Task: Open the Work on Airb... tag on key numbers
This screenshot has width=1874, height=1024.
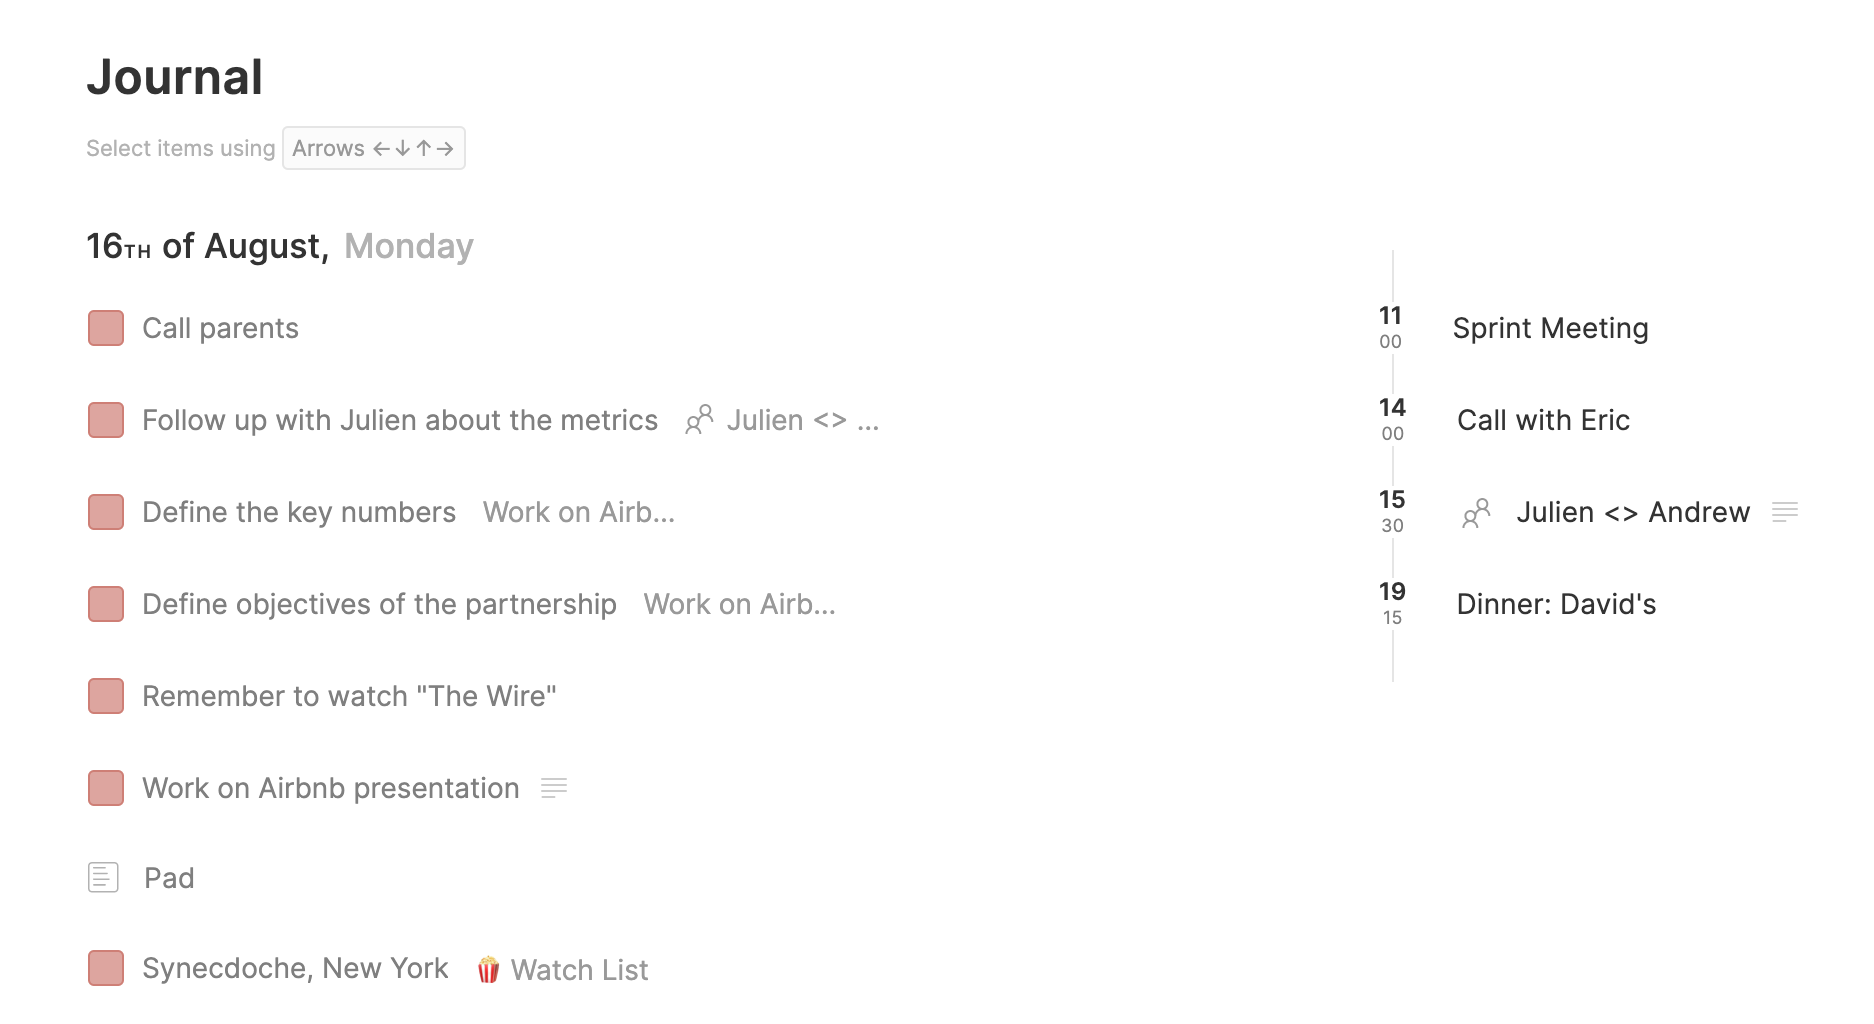Action: [579, 512]
